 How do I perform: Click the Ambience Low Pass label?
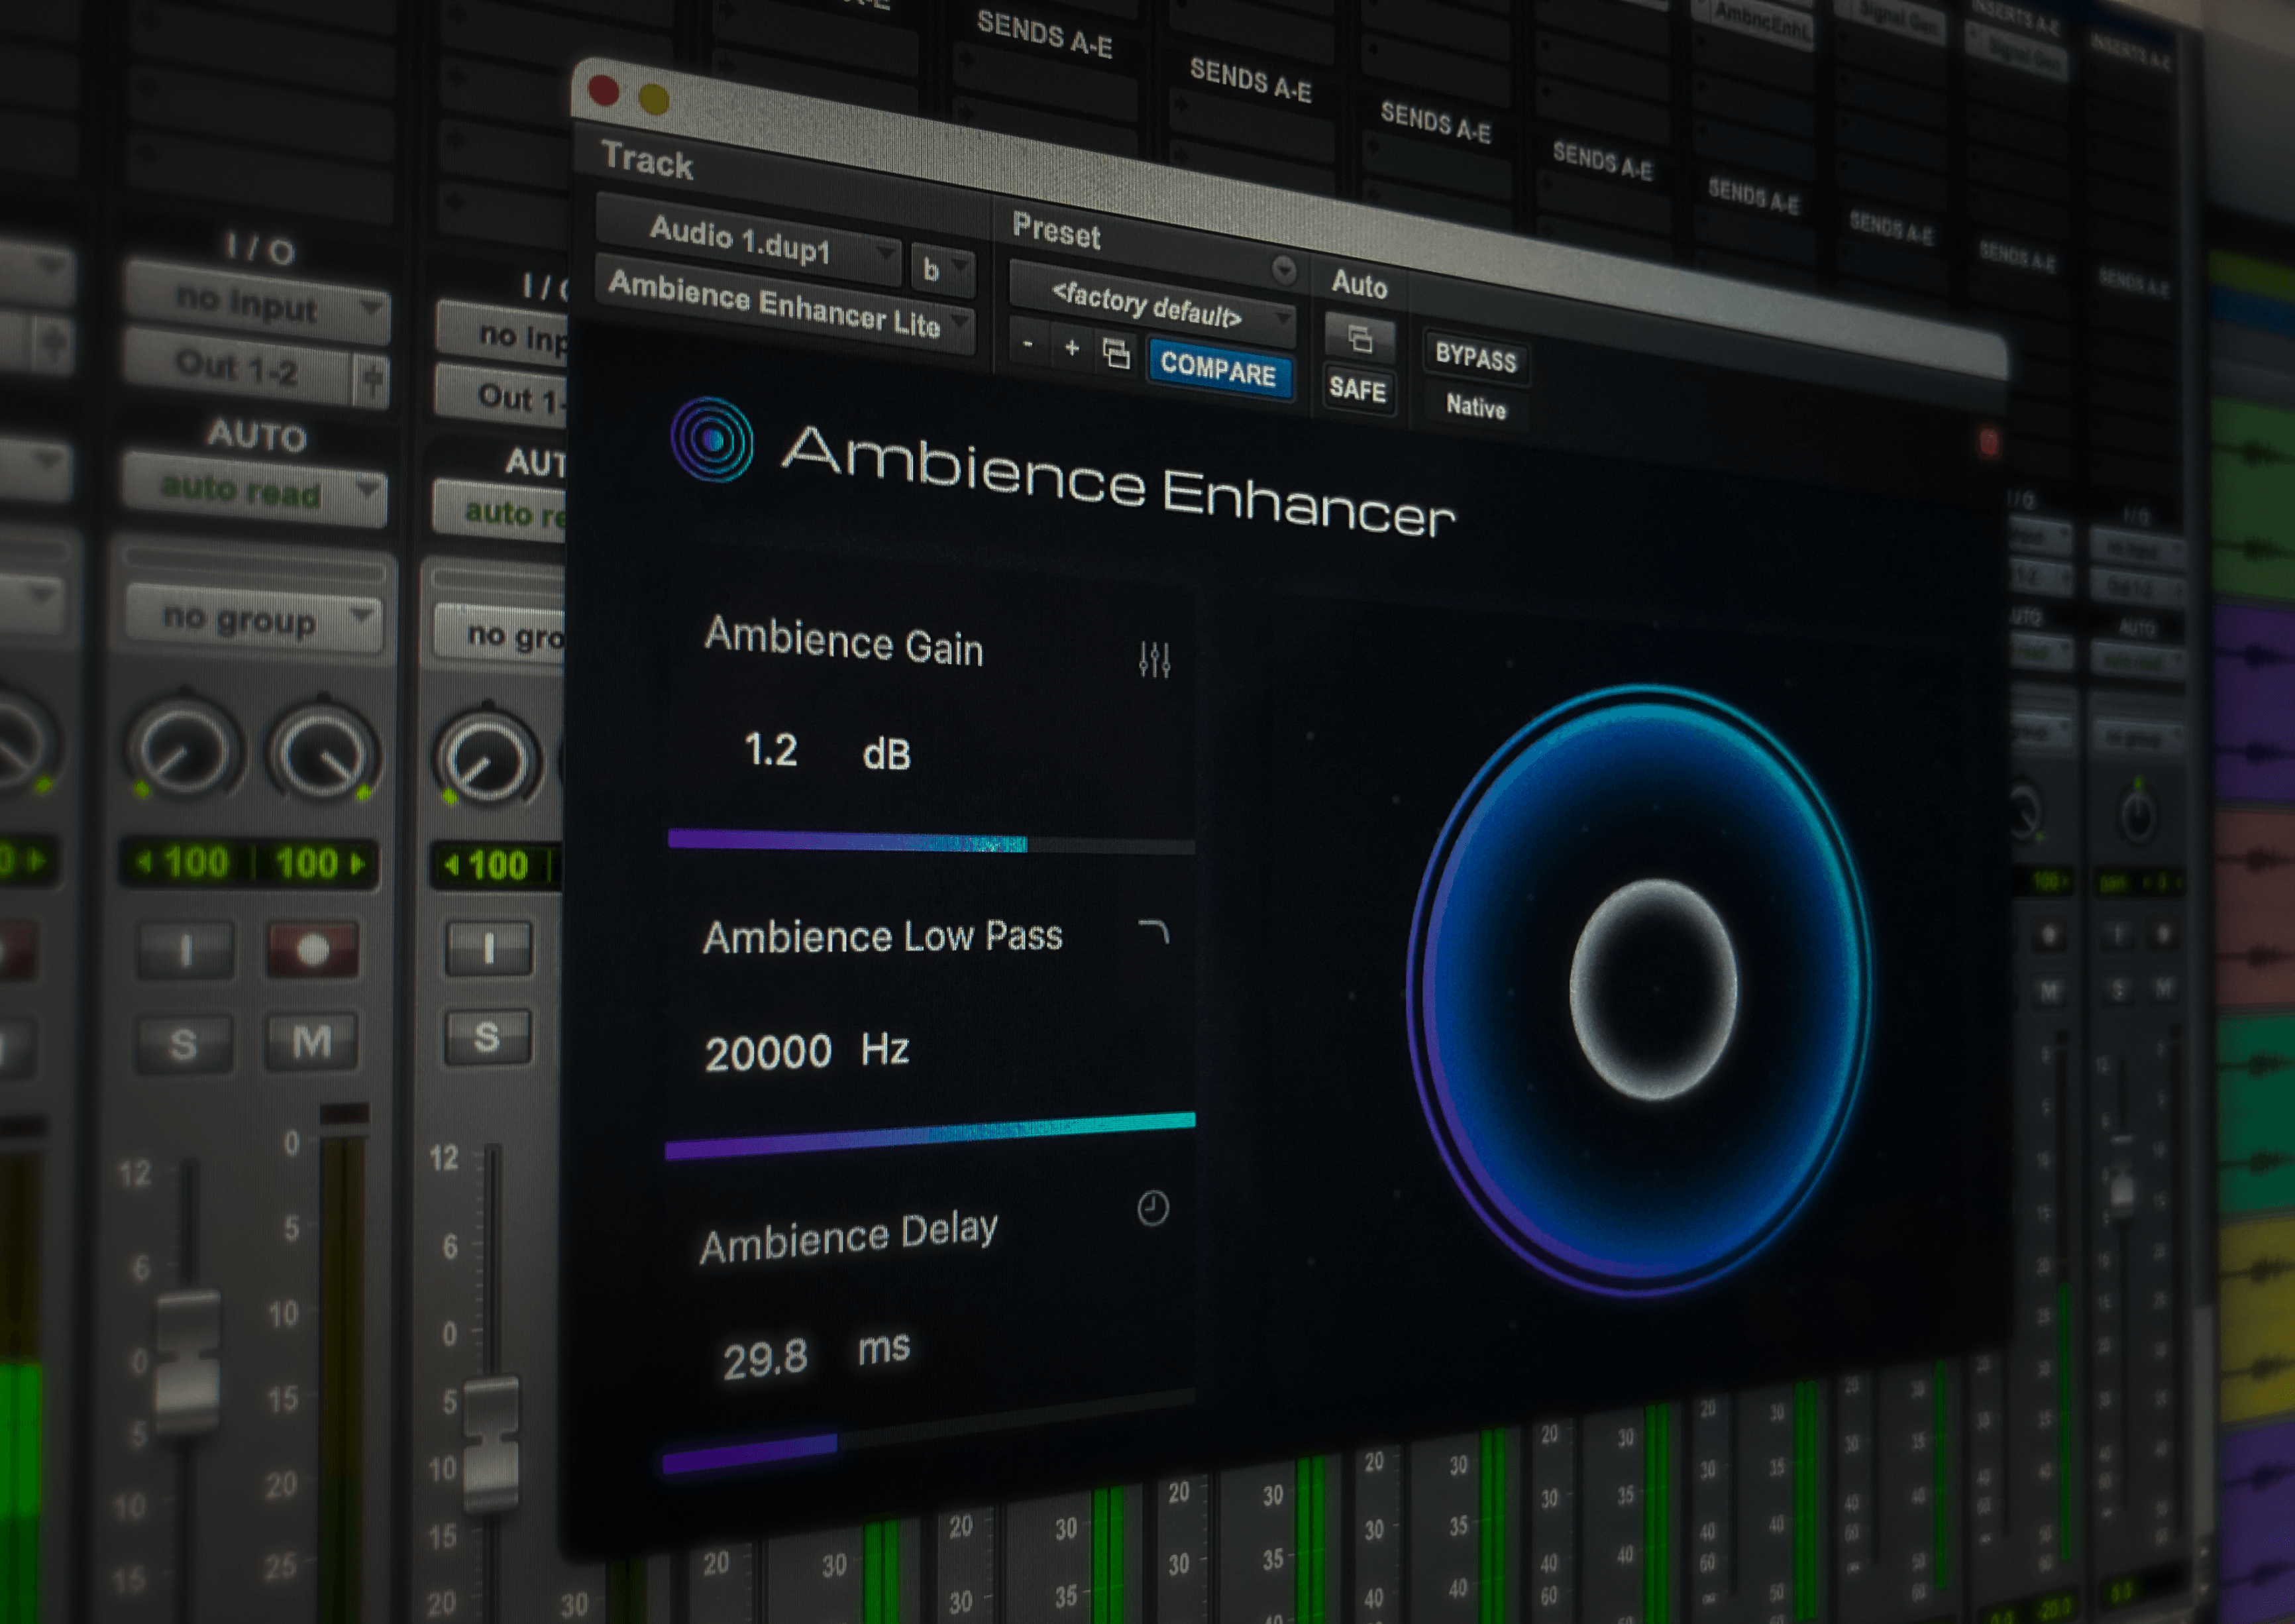pos(882,936)
